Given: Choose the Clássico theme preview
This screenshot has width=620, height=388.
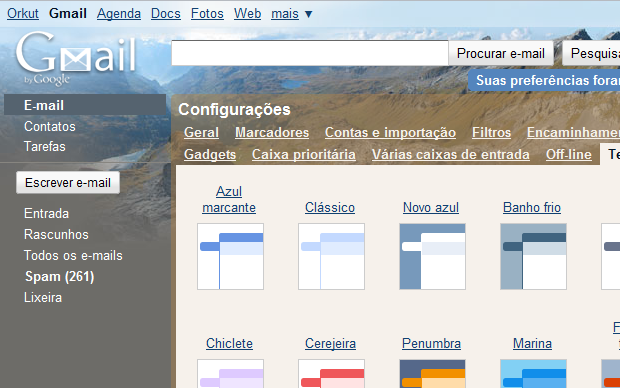Looking at the screenshot, I should pos(331,256).
